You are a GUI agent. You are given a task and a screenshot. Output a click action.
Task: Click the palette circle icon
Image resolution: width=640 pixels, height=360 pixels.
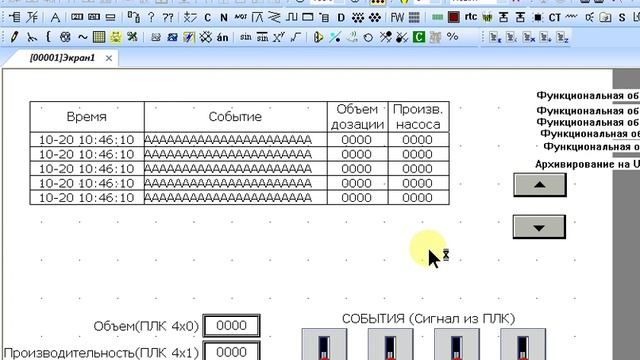click(x=65, y=37)
